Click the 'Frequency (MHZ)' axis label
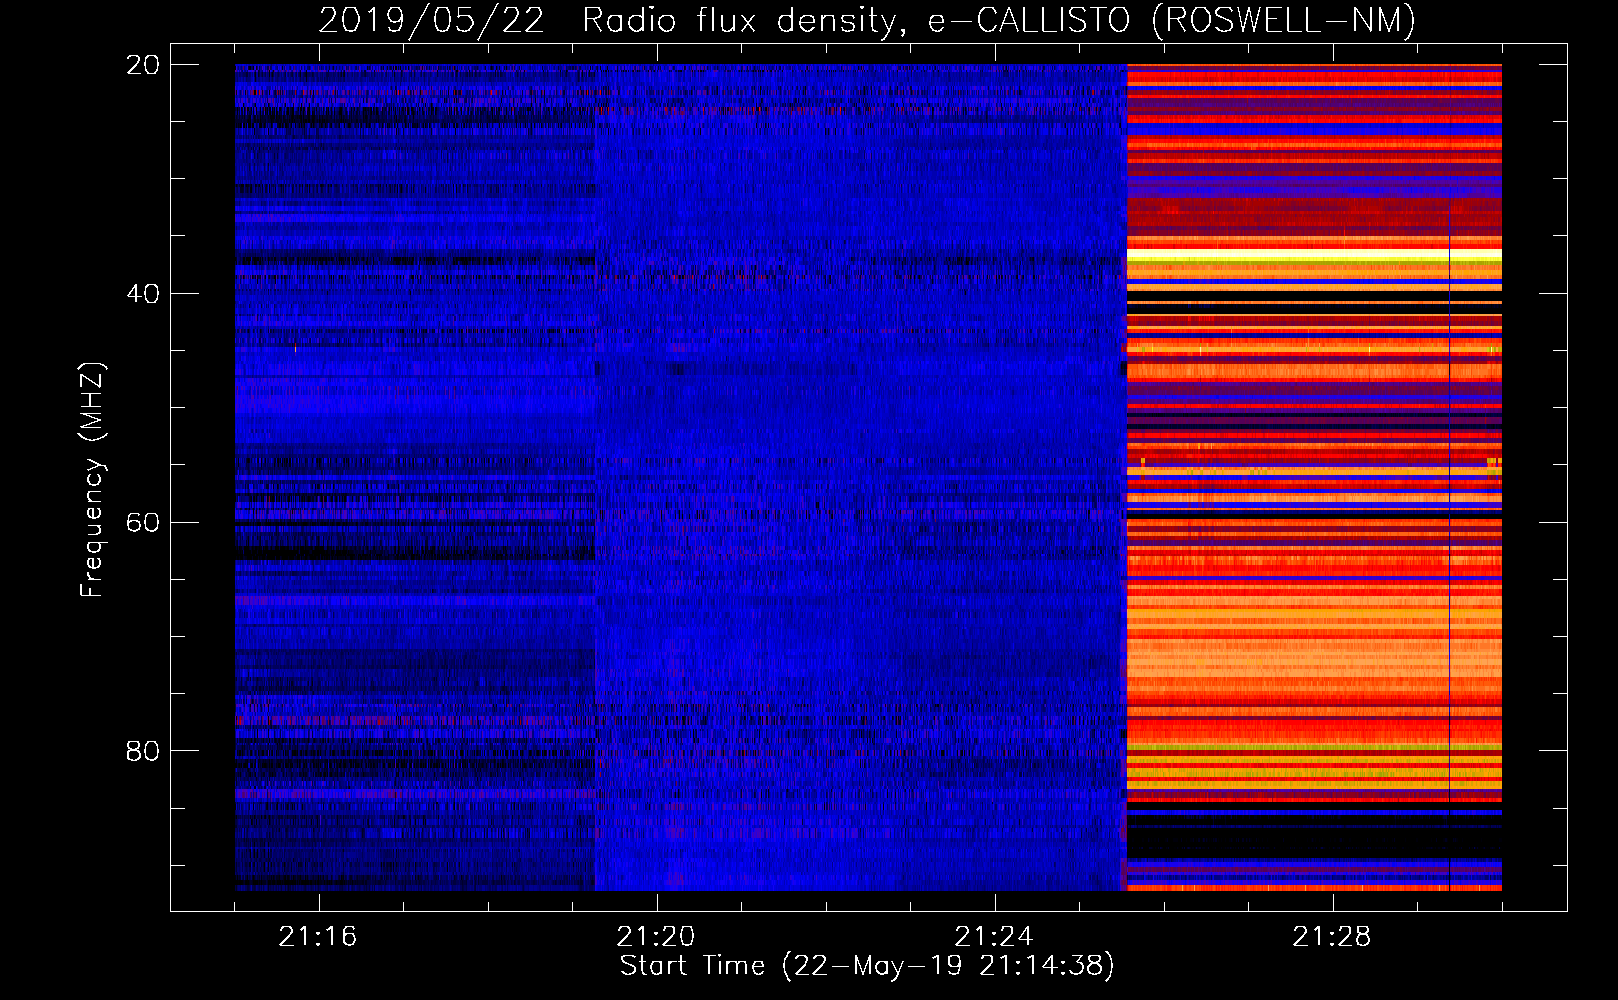Screen dimensions: 1618x1000 [x=92, y=480]
